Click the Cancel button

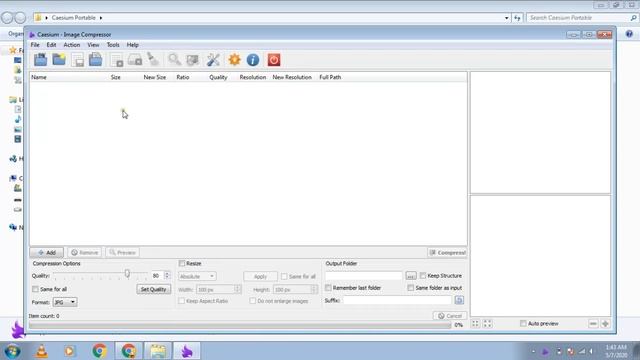(x=450, y=316)
